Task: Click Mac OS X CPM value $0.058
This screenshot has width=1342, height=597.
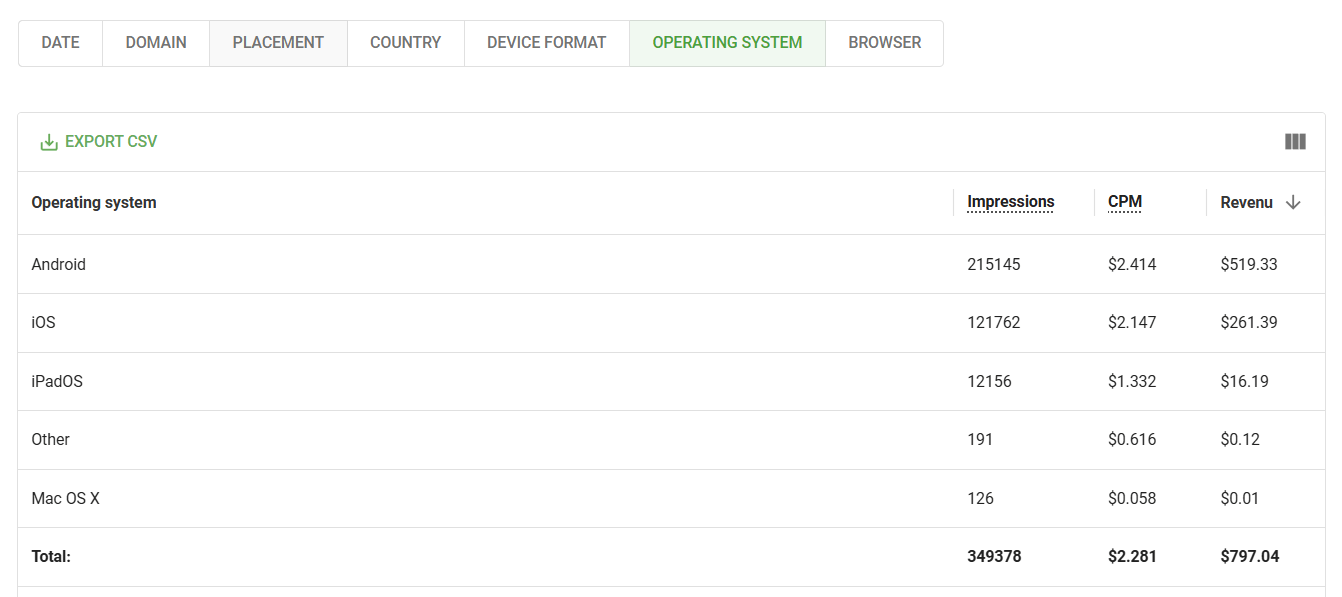Action: click(1133, 499)
